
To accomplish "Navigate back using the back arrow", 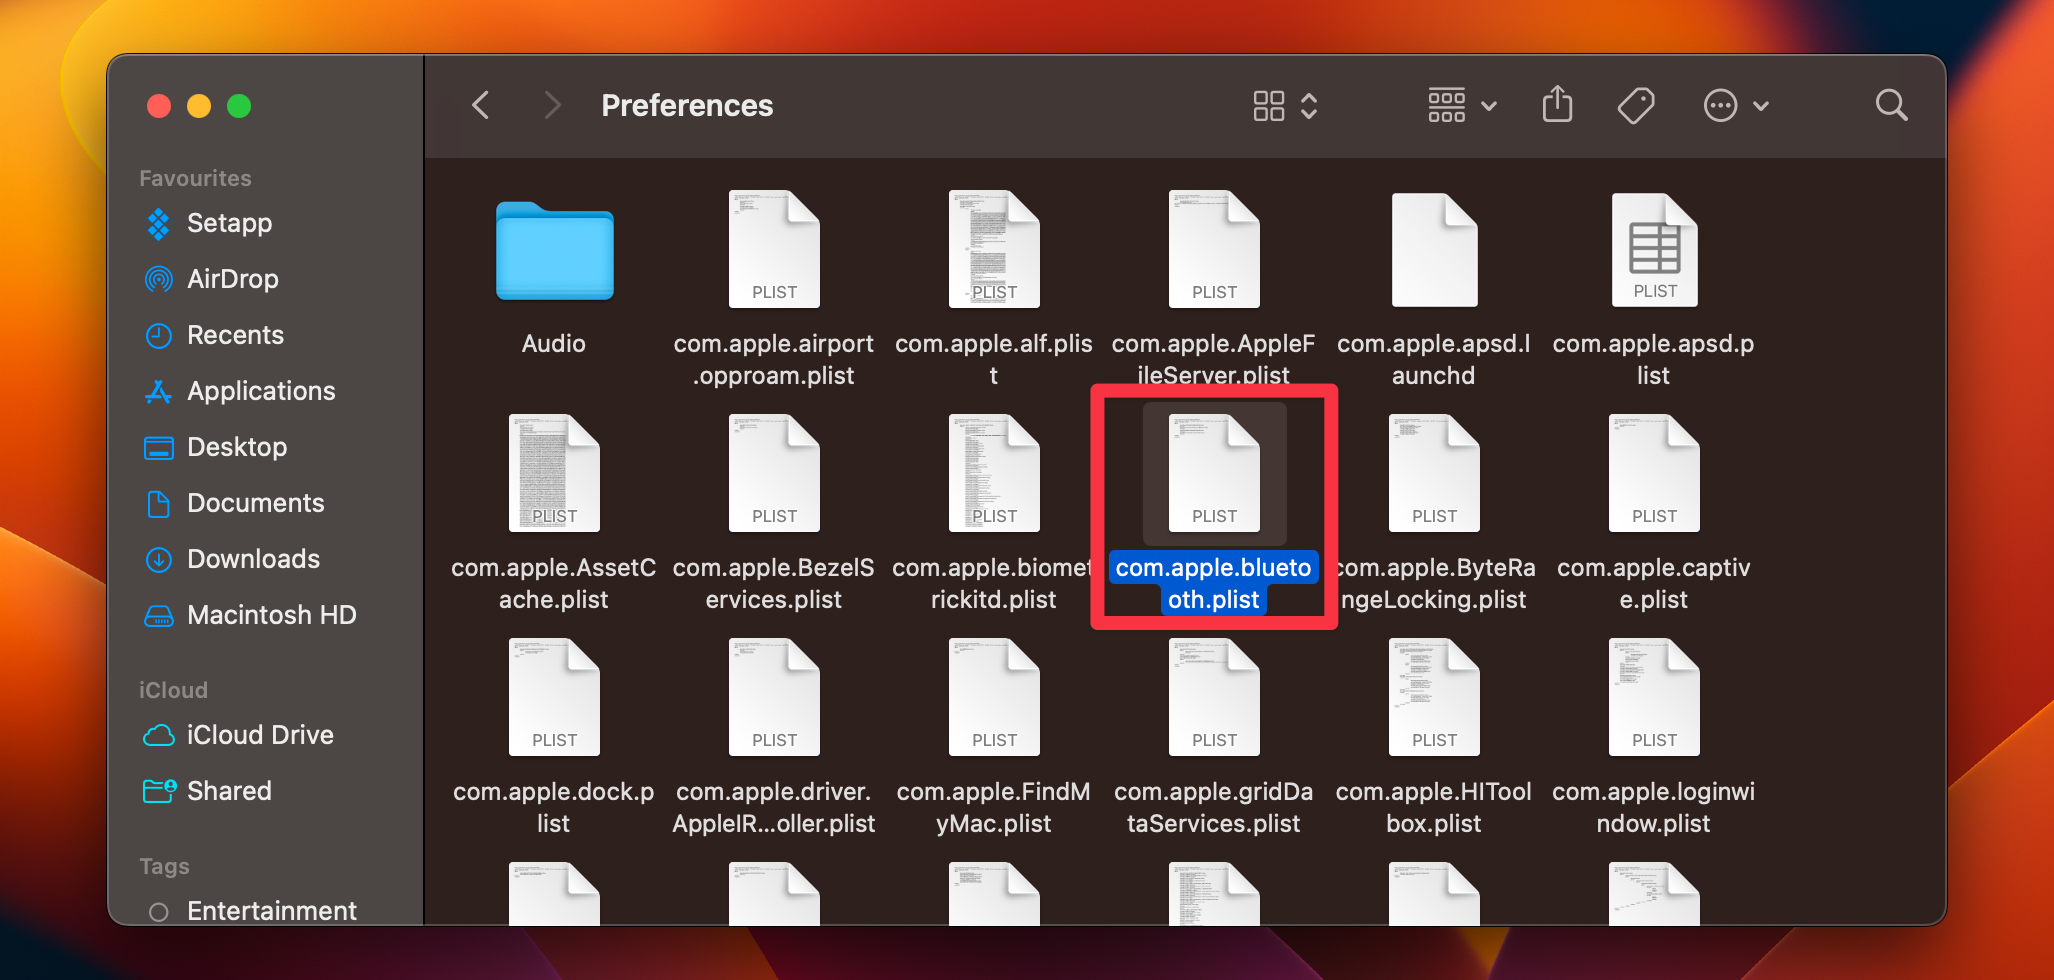I will point(480,105).
